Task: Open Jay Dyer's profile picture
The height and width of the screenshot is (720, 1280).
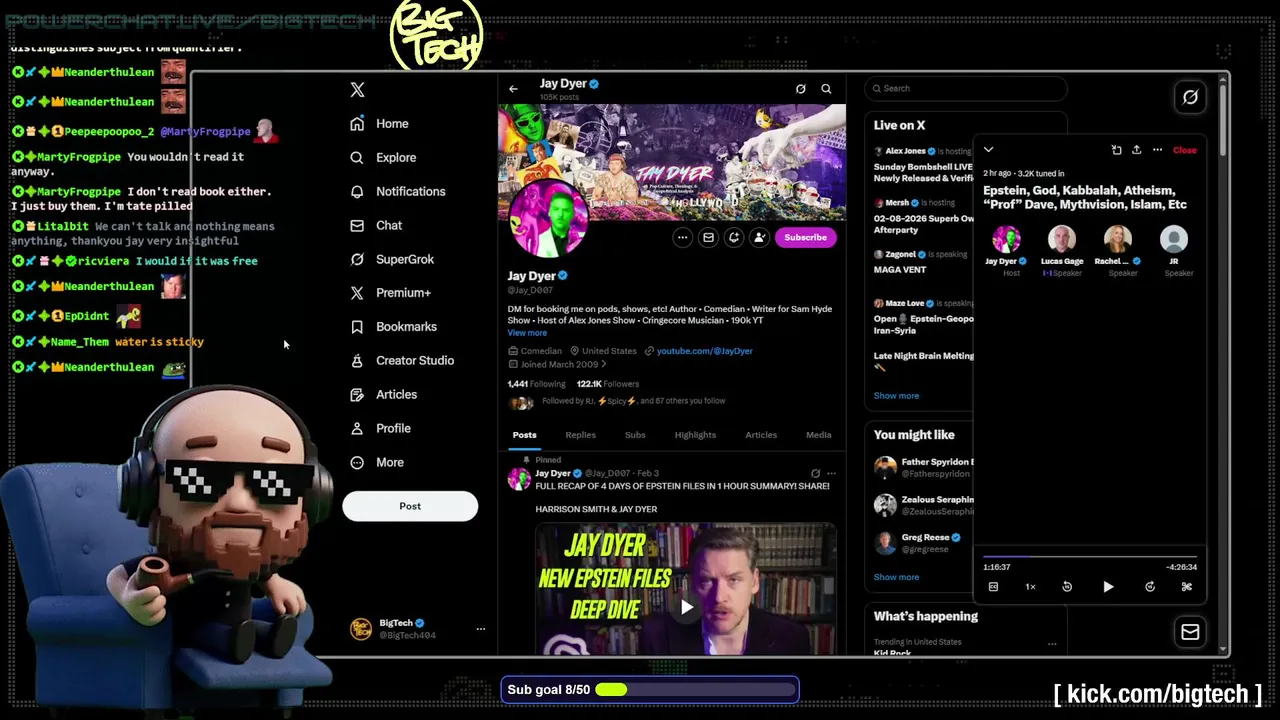Action: click(548, 218)
